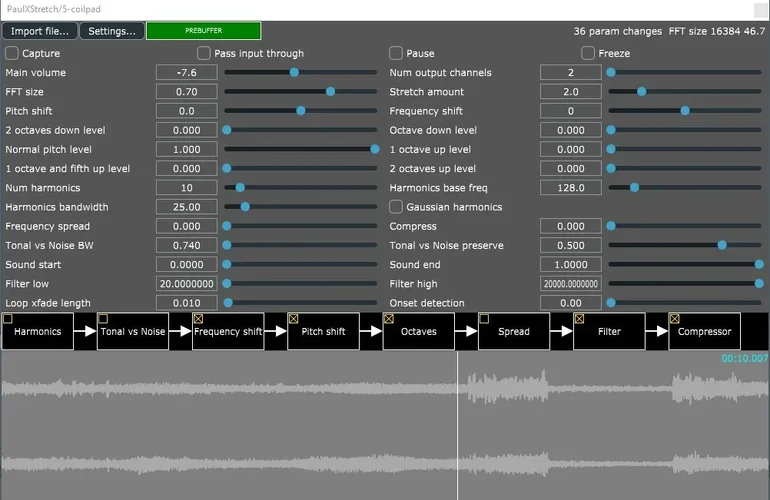Click the Frequency shift module box
The width and height of the screenshot is (770, 500).
pyautogui.click(x=228, y=332)
